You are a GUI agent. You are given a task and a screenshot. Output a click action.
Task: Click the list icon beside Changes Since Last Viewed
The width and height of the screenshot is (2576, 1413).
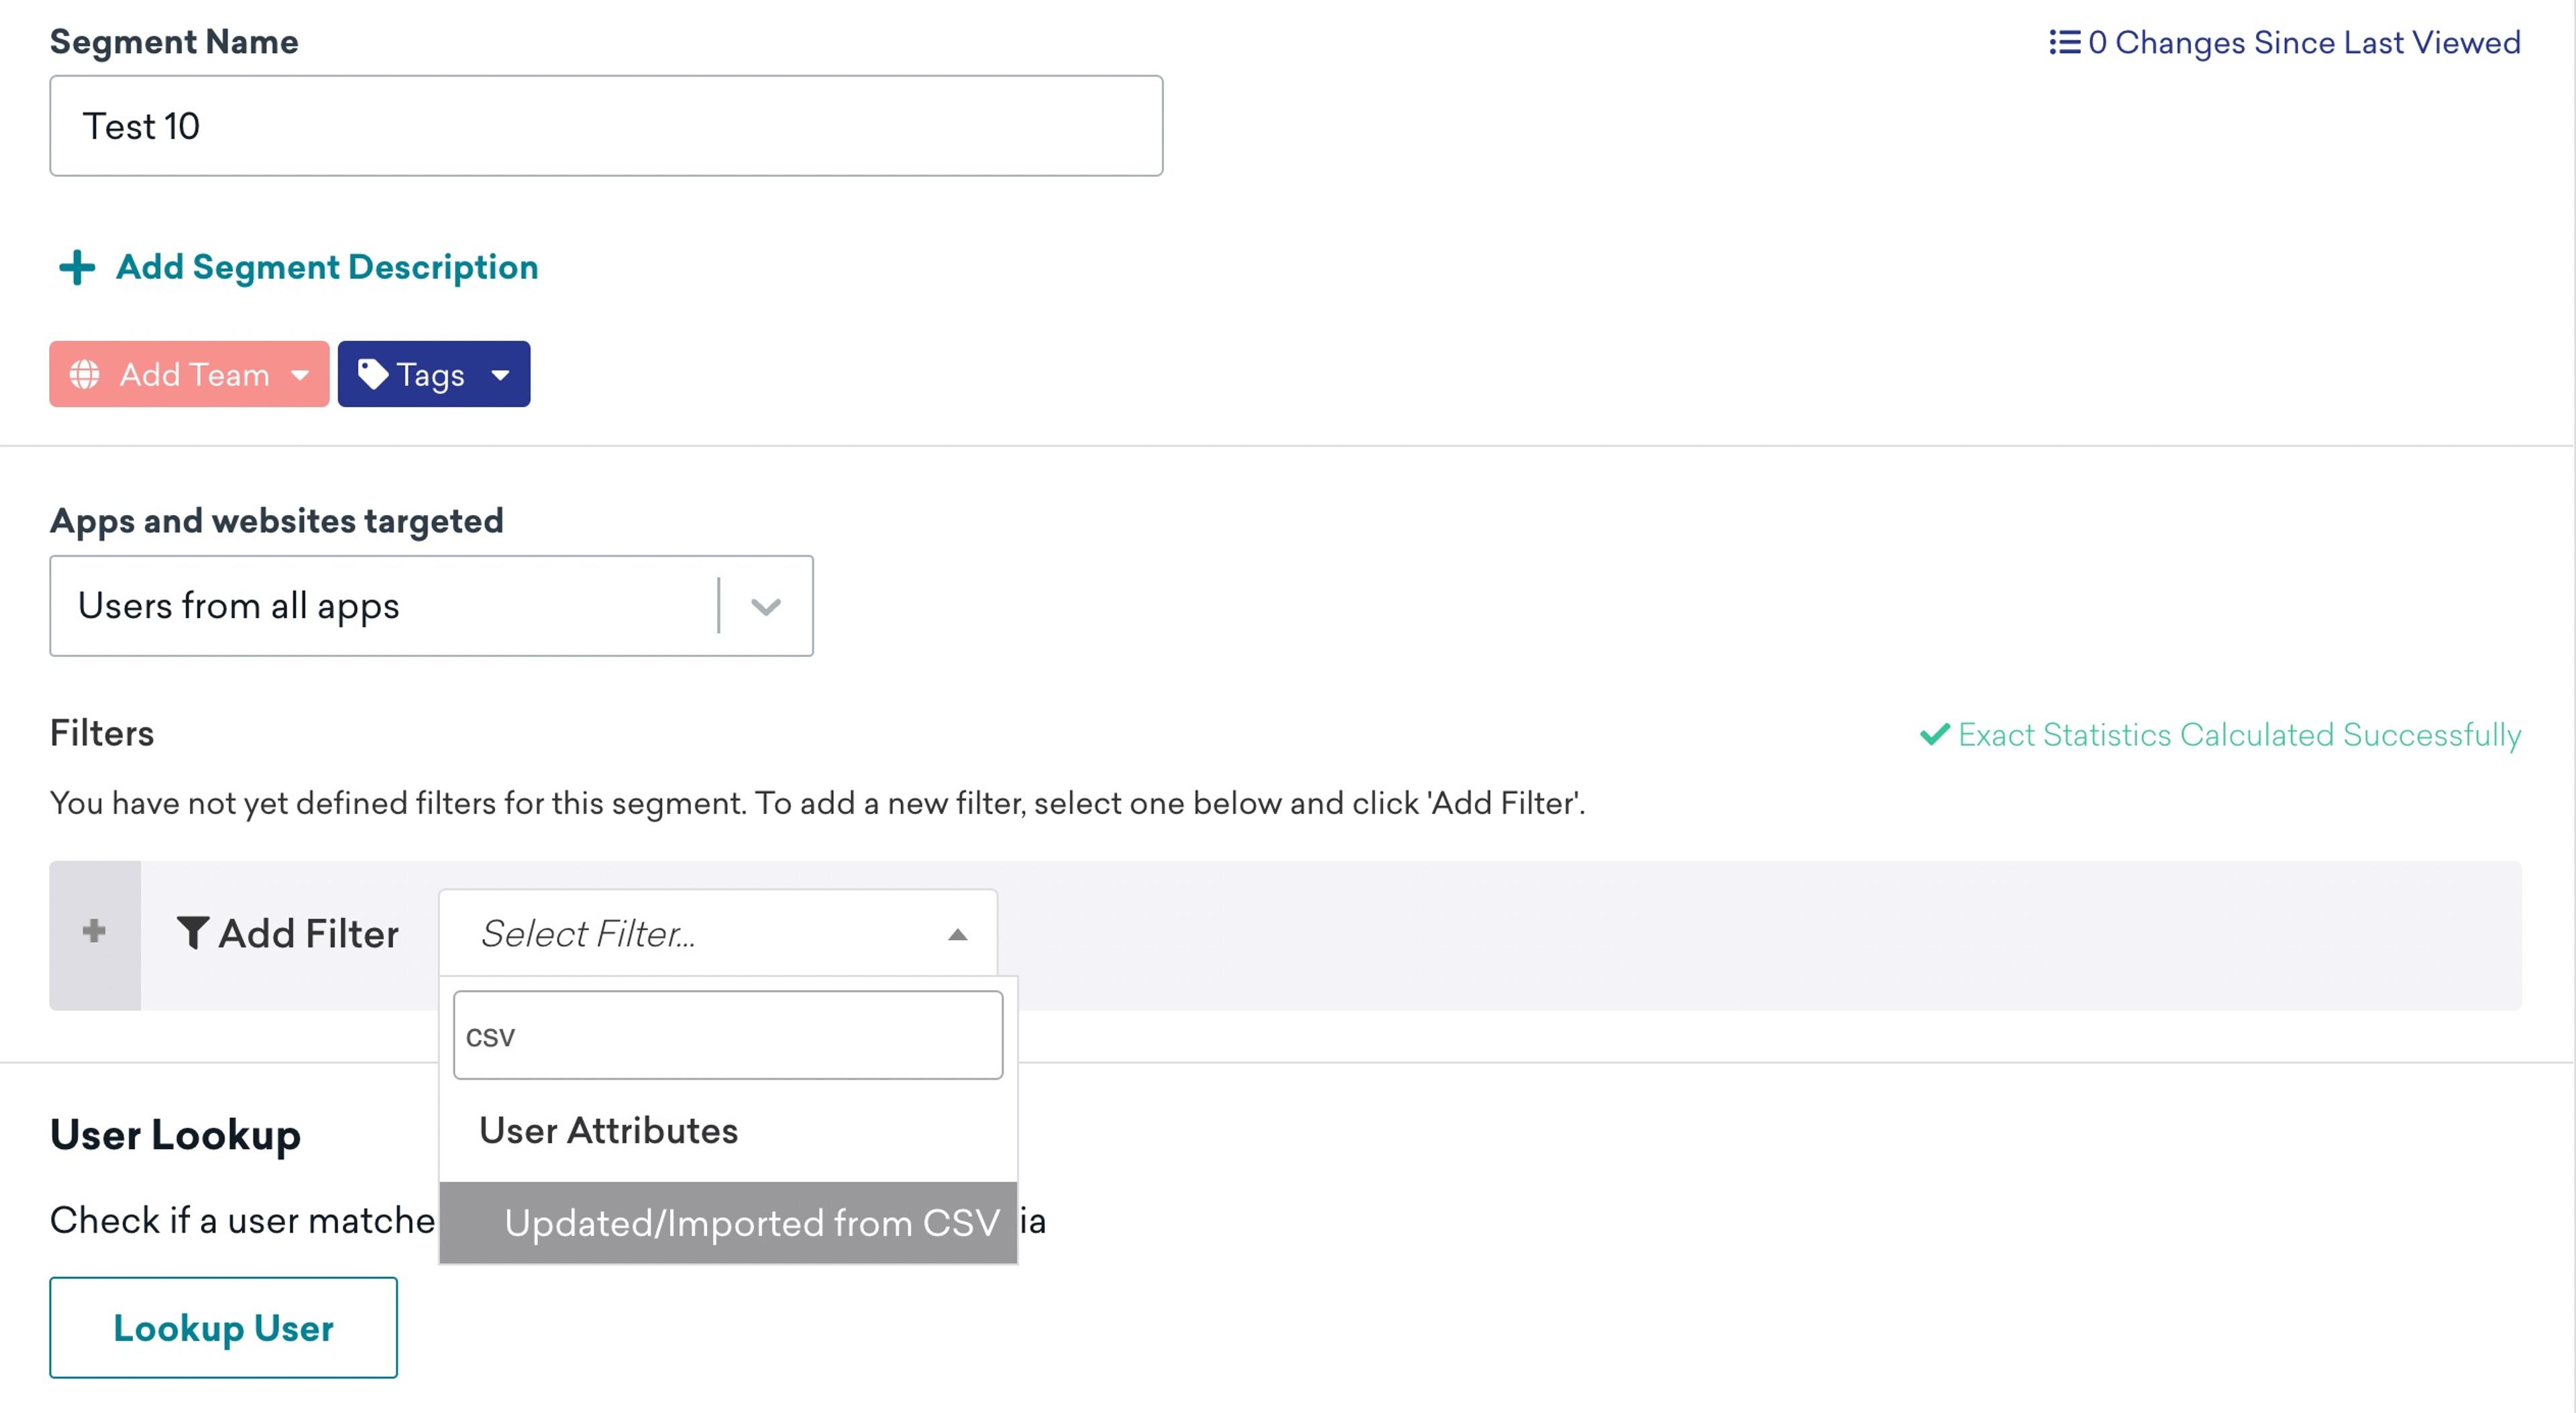coord(2063,42)
